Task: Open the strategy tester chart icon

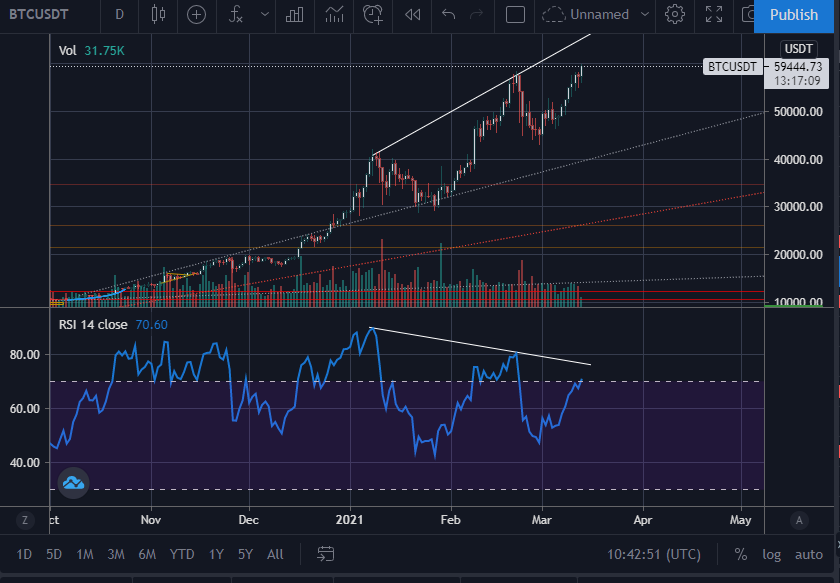Action: [x=334, y=14]
